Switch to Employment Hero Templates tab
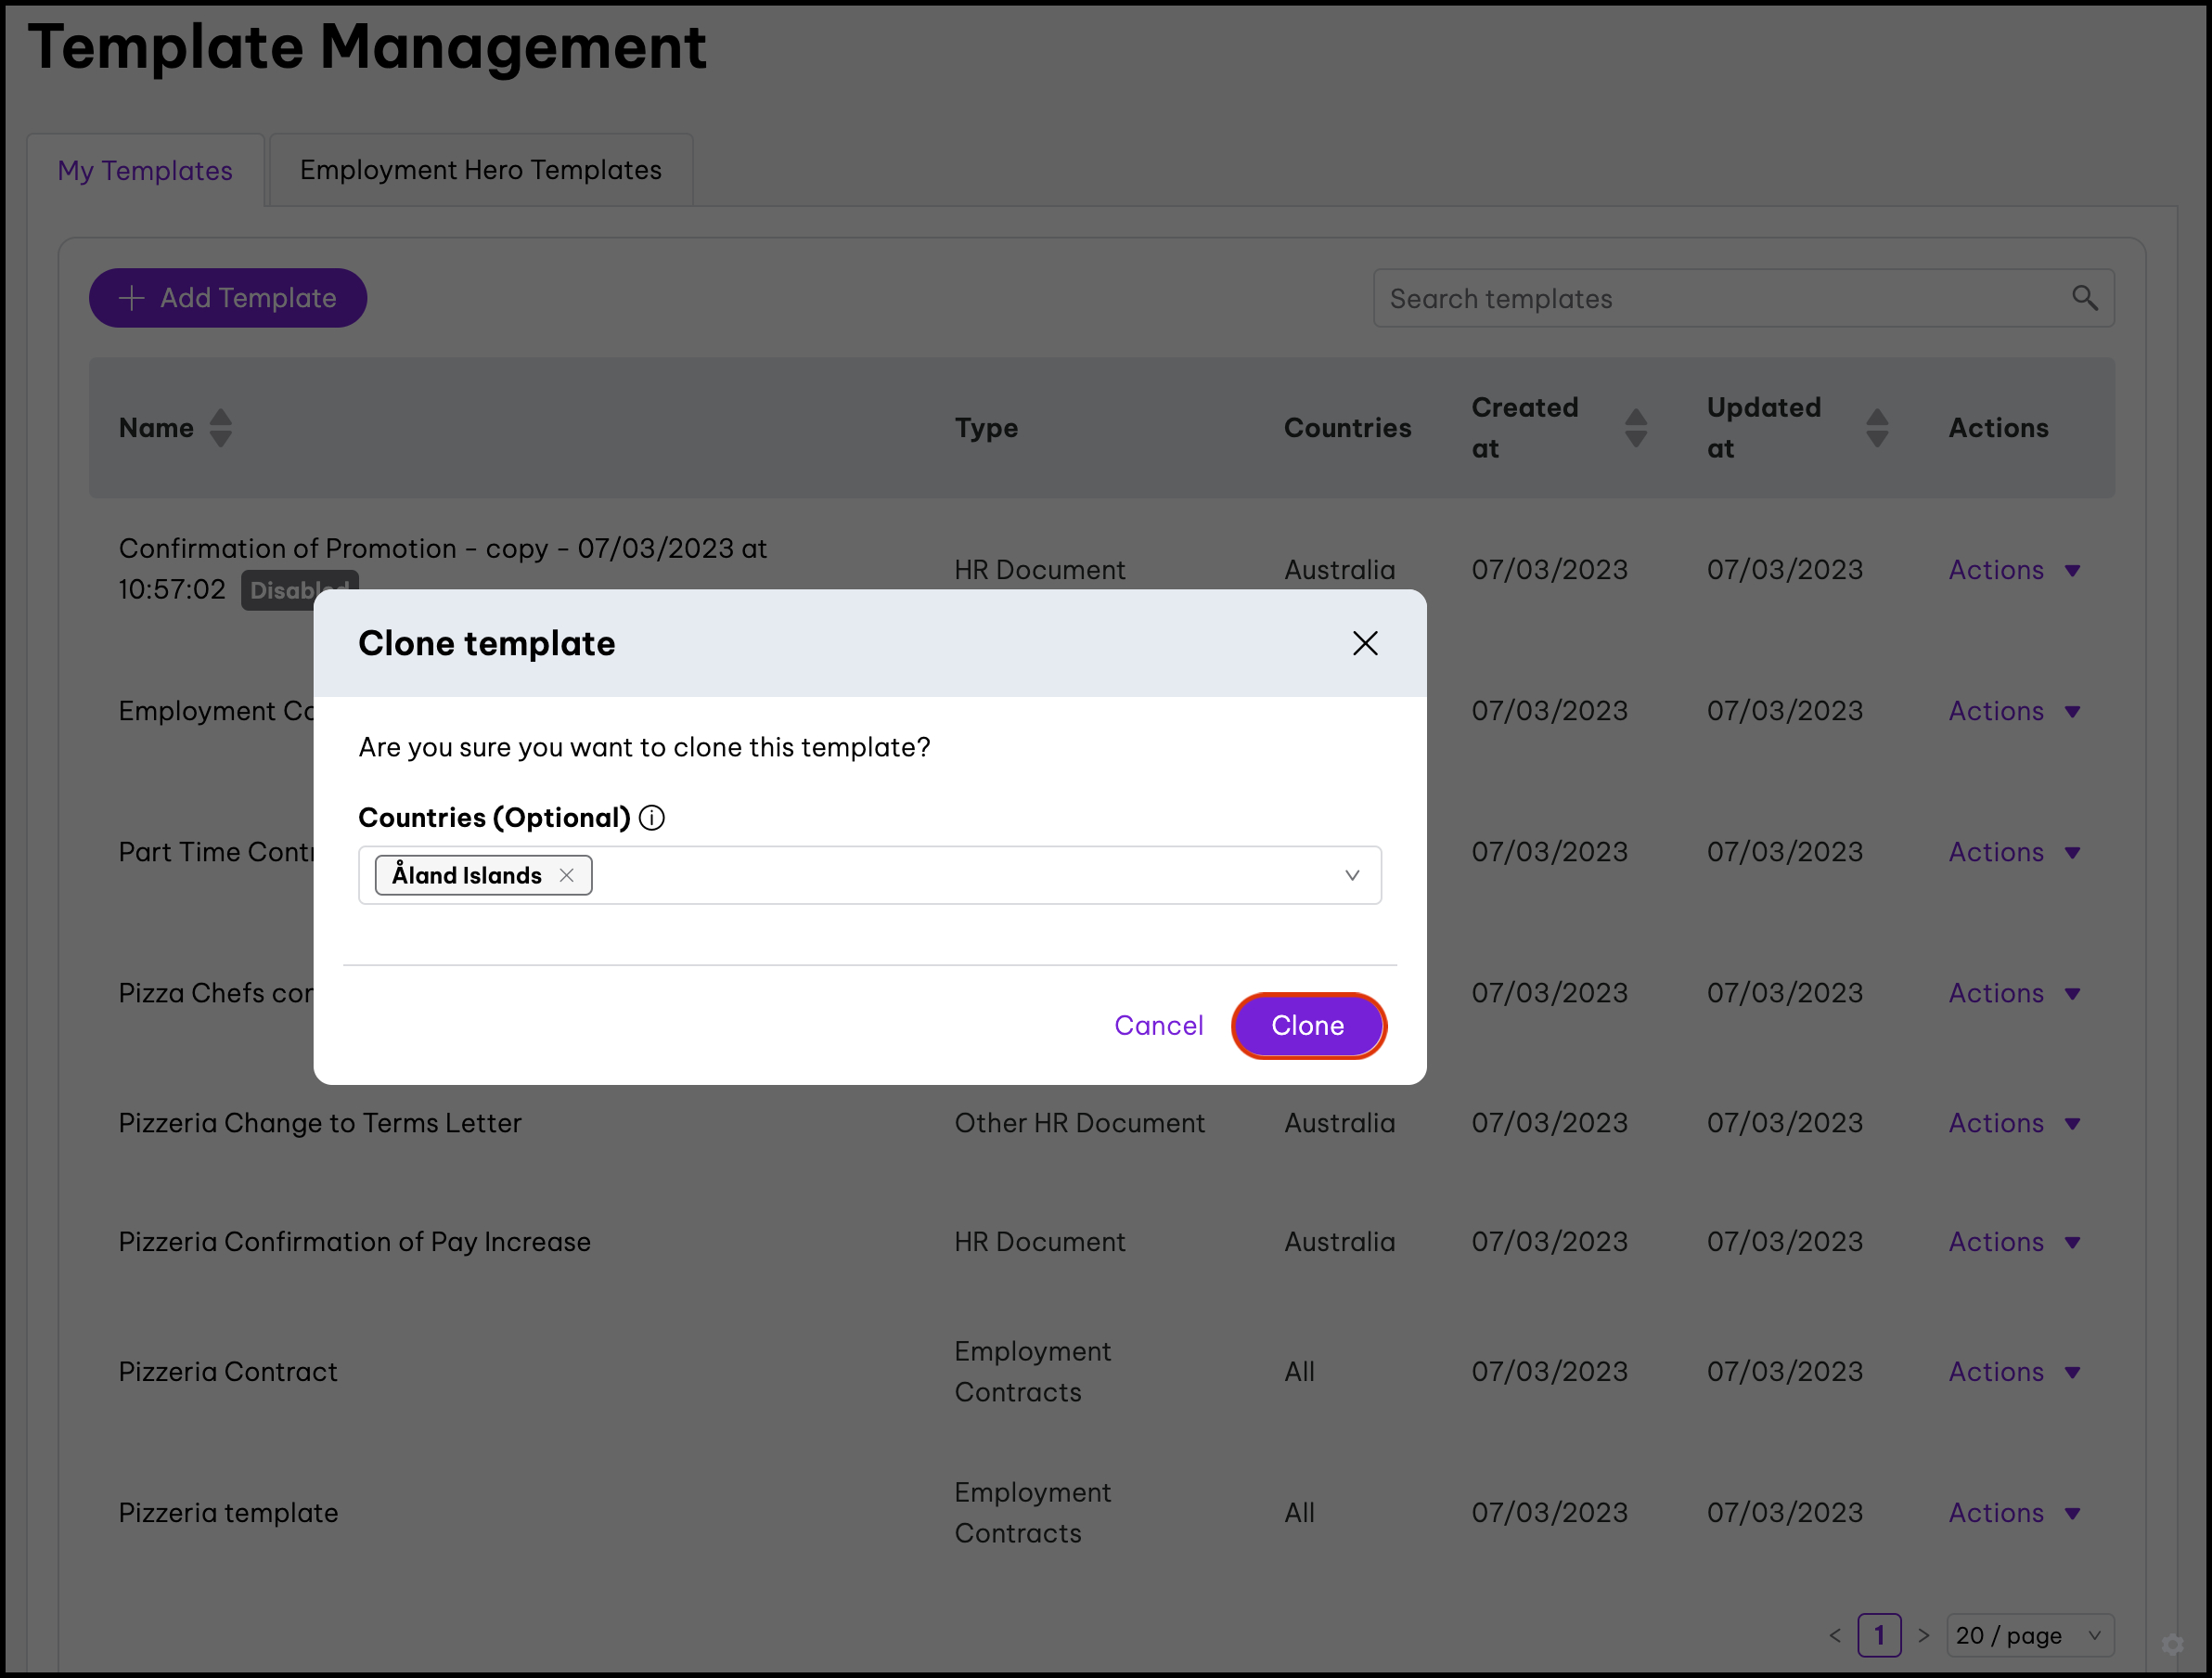This screenshot has height=1678, width=2212. pos(481,171)
